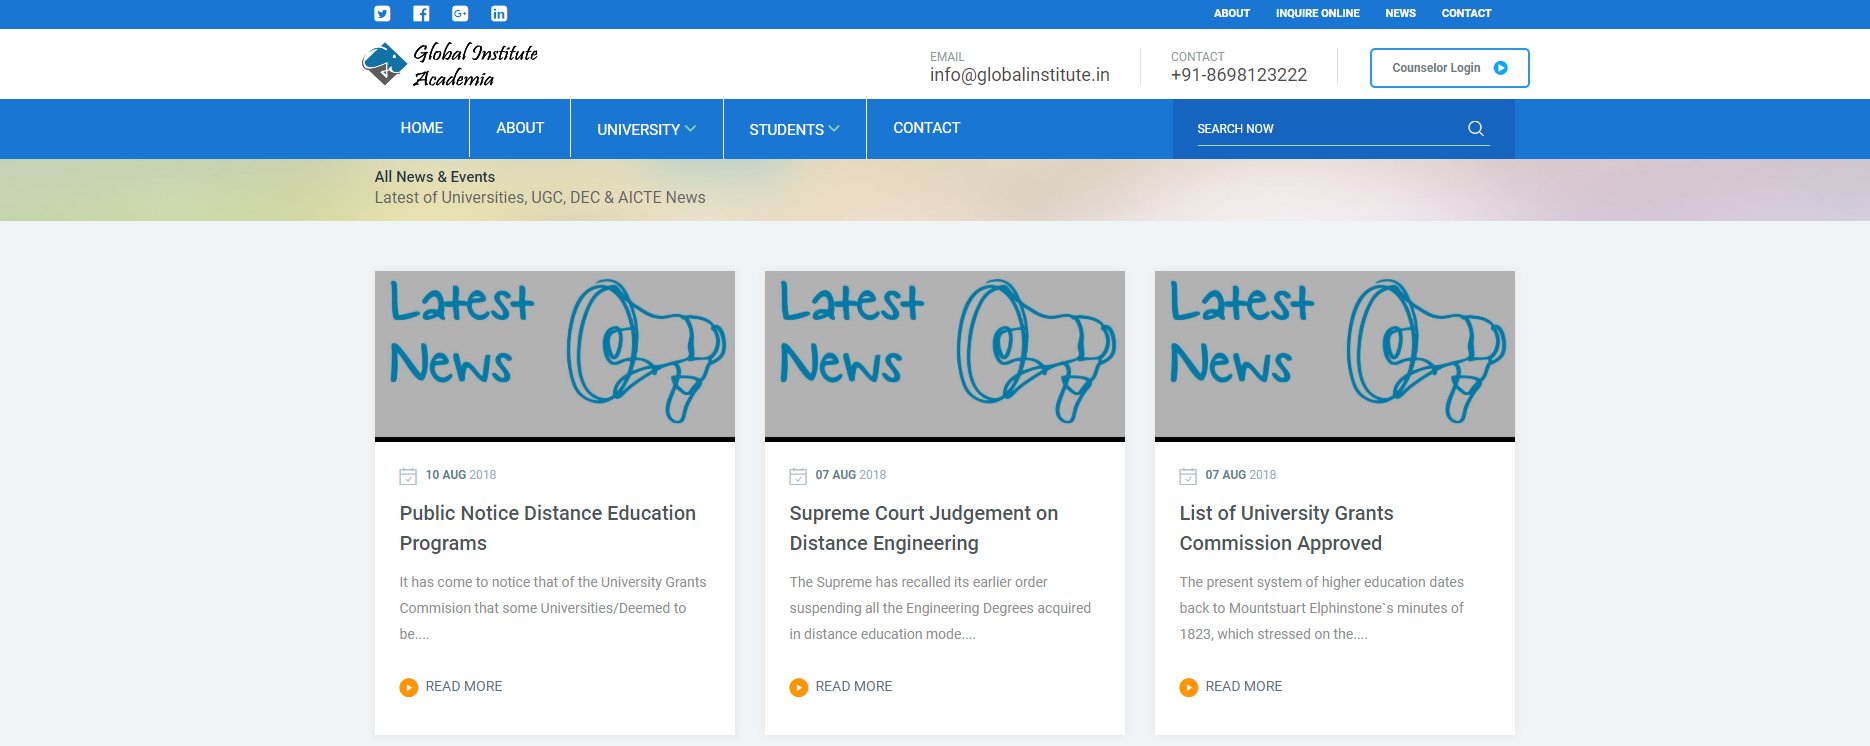Click Latest News image on Supreme Court card
This screenshot has width=1870, height=746.
[945, 355]
